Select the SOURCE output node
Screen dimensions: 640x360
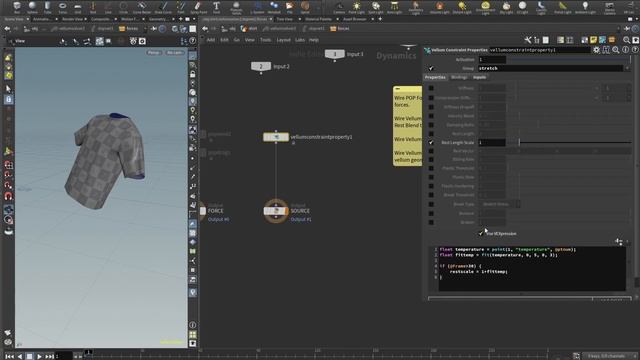tap(276, 211)
